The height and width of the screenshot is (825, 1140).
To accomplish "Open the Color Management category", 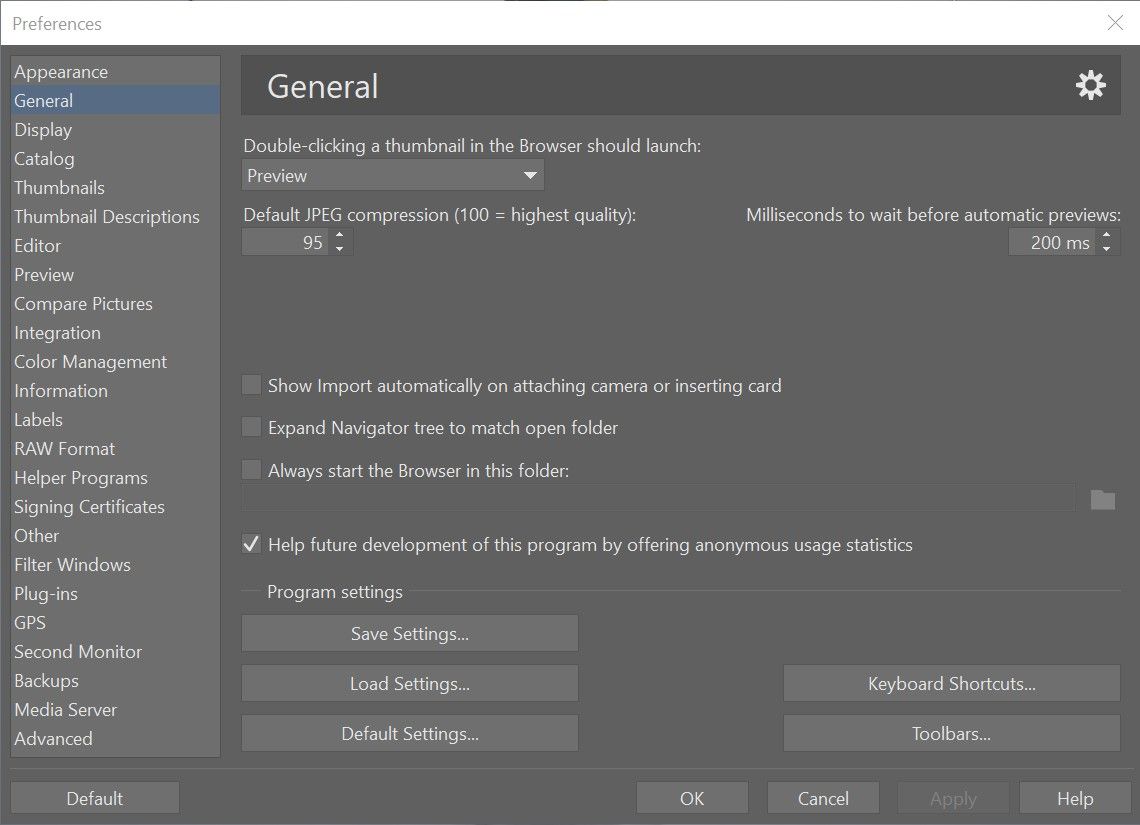I will [90, 362].
